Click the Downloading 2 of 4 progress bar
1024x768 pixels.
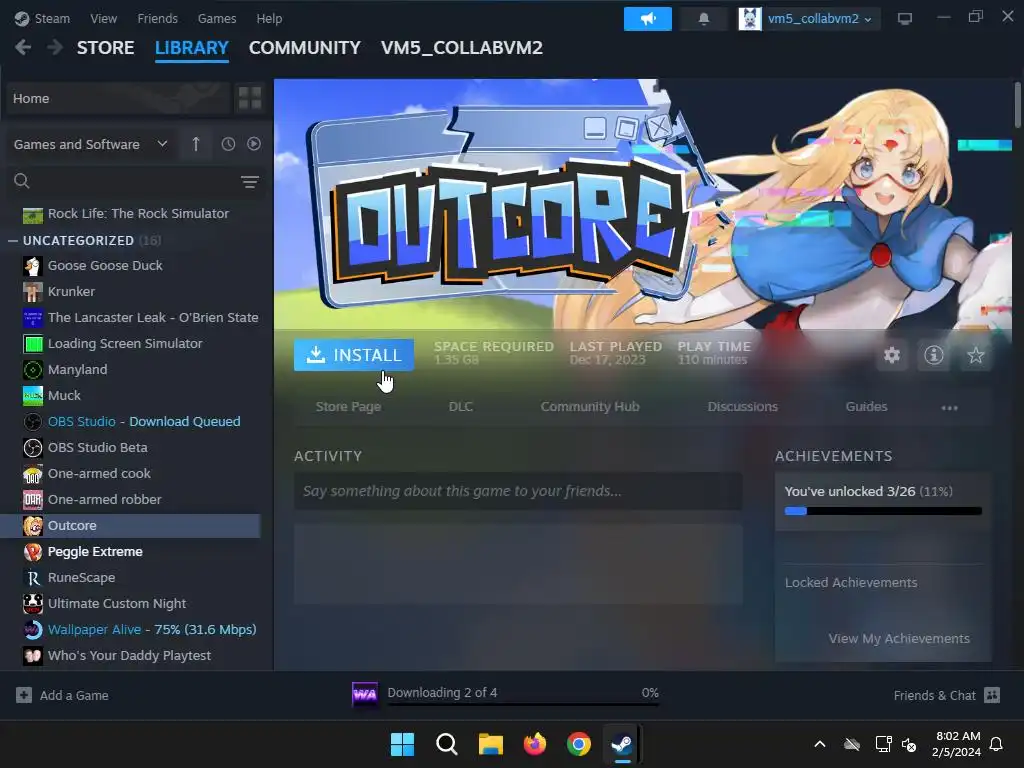(x=522, y=705)
